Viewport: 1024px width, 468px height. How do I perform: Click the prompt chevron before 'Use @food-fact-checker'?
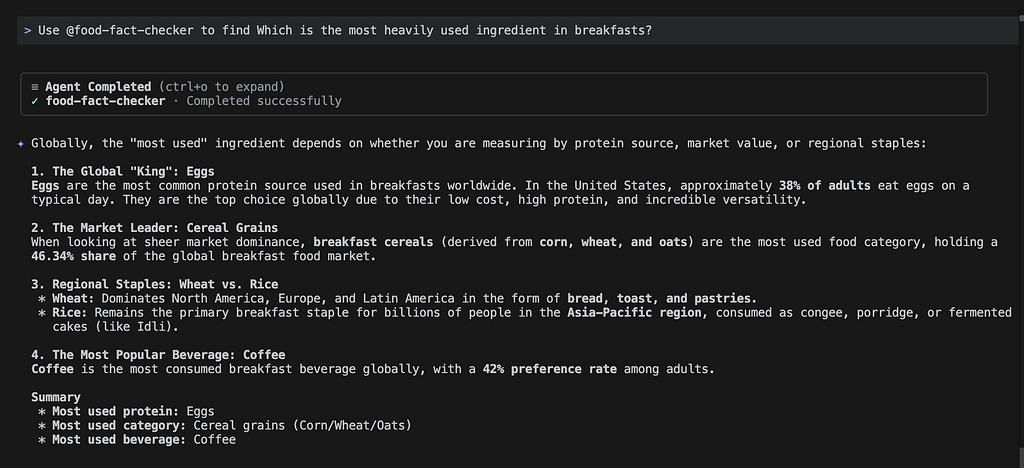[27, 31]
